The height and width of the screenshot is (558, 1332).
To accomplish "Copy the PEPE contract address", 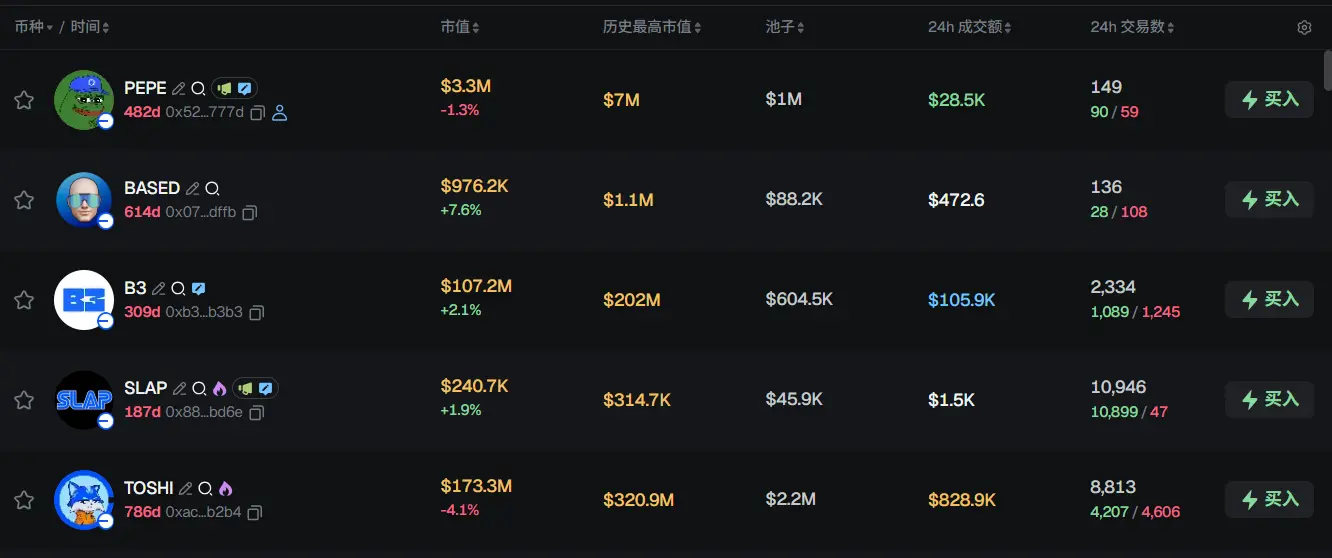I will [257, 113].
